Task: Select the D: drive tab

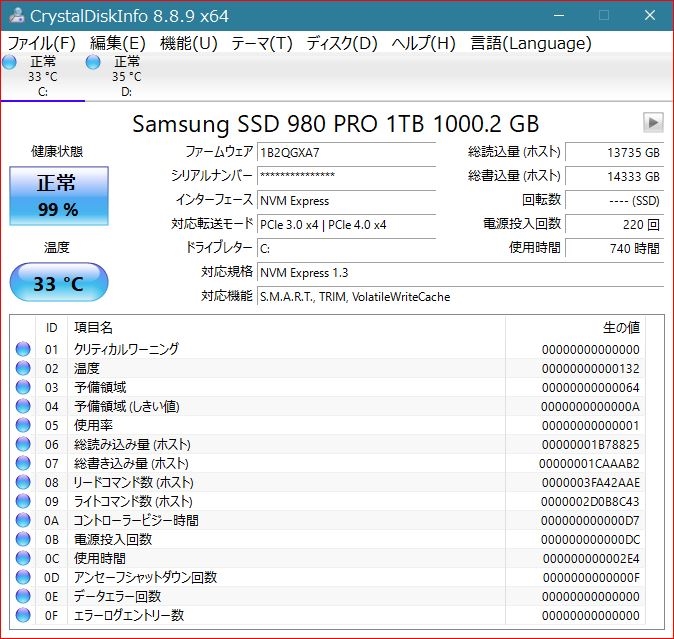Action: tap(126, 76)
